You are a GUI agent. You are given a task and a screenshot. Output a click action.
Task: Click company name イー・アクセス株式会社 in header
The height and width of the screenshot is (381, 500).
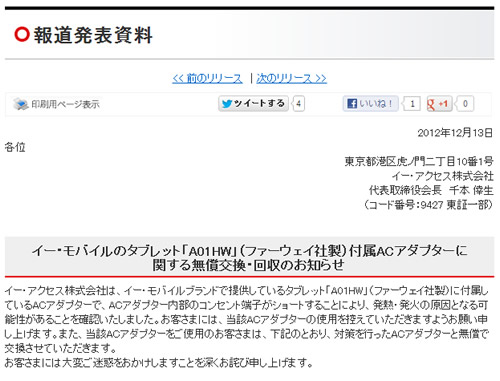tap(442, 176)
